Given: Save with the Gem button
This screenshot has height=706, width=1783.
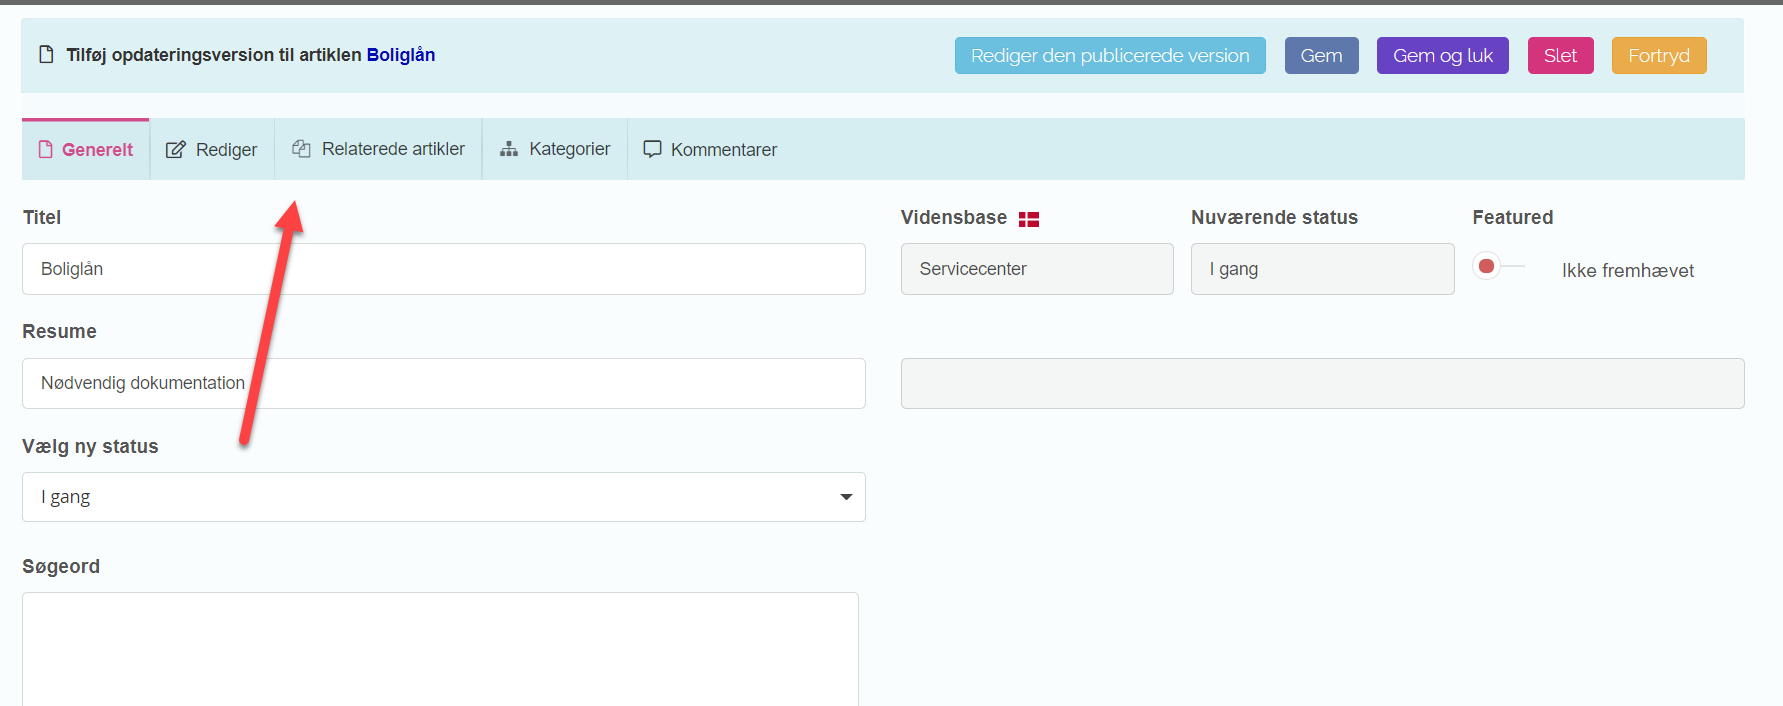Looking at the screenshot, I should pyautogui.click(x=1321, y=56).
